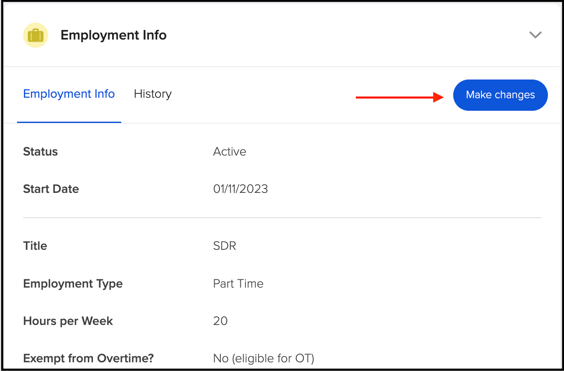Screen dimensions: 564x371
Task: Click the Exempt from Overtime? label
Action: (x=88, y=358)
